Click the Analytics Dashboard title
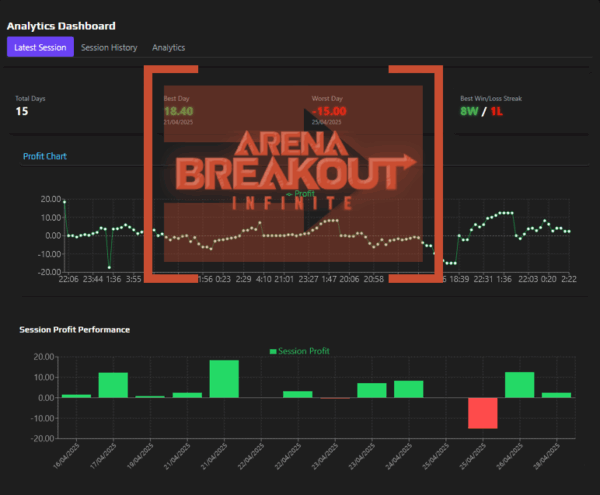 tap(61, 25)
